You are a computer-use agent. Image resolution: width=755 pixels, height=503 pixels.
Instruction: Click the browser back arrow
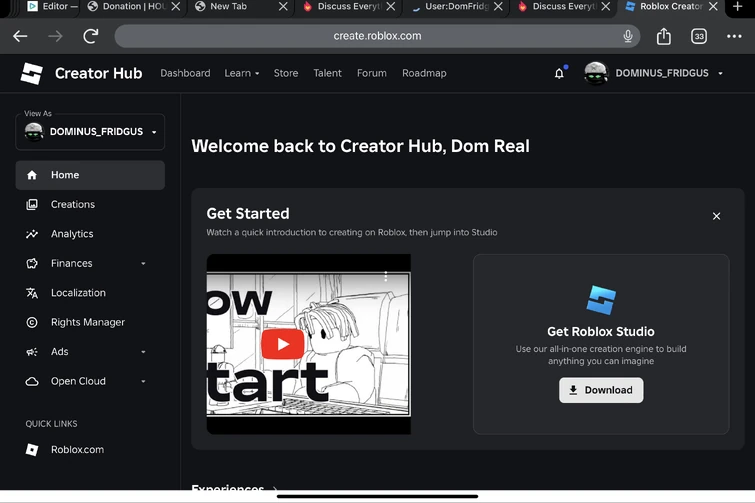pyautogui.click(x=21, y=37)
